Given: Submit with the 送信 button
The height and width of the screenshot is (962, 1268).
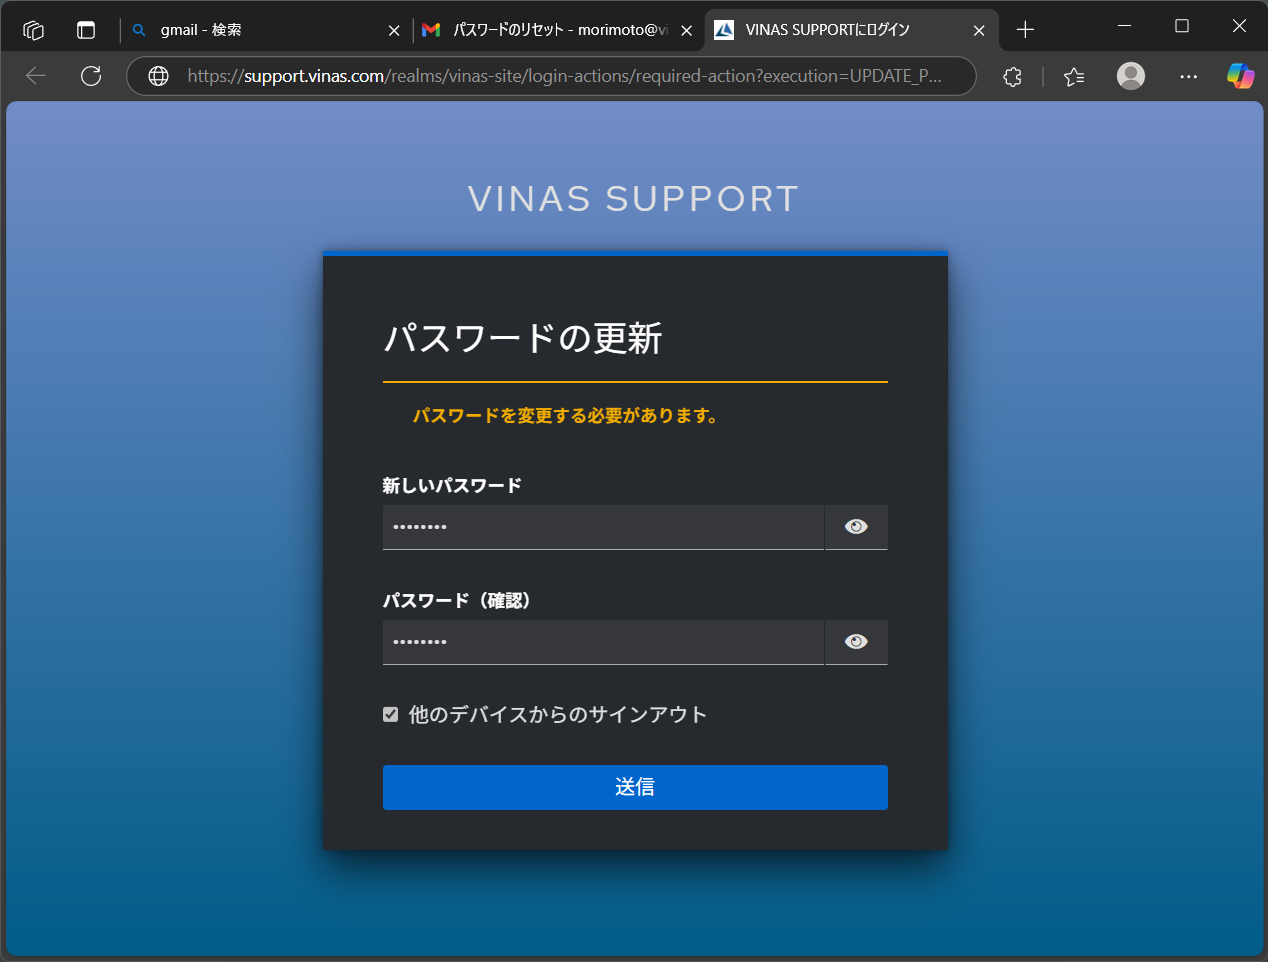Looking at the screenshot, I should coord(635,787).
